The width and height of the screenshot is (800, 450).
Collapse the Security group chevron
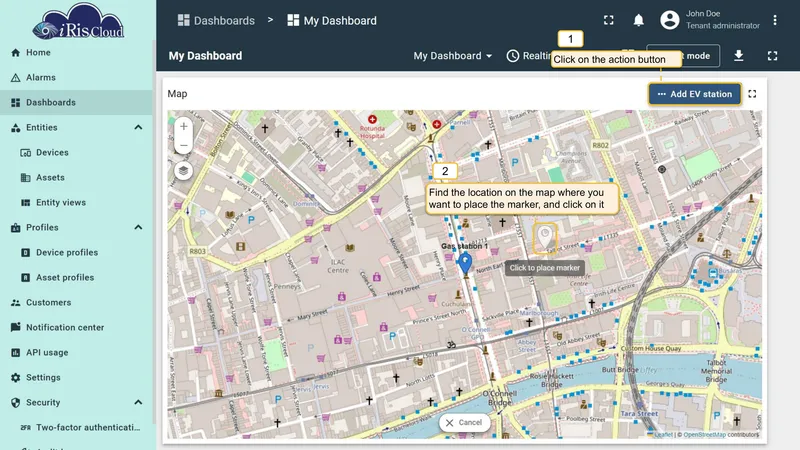pos(138,403)
